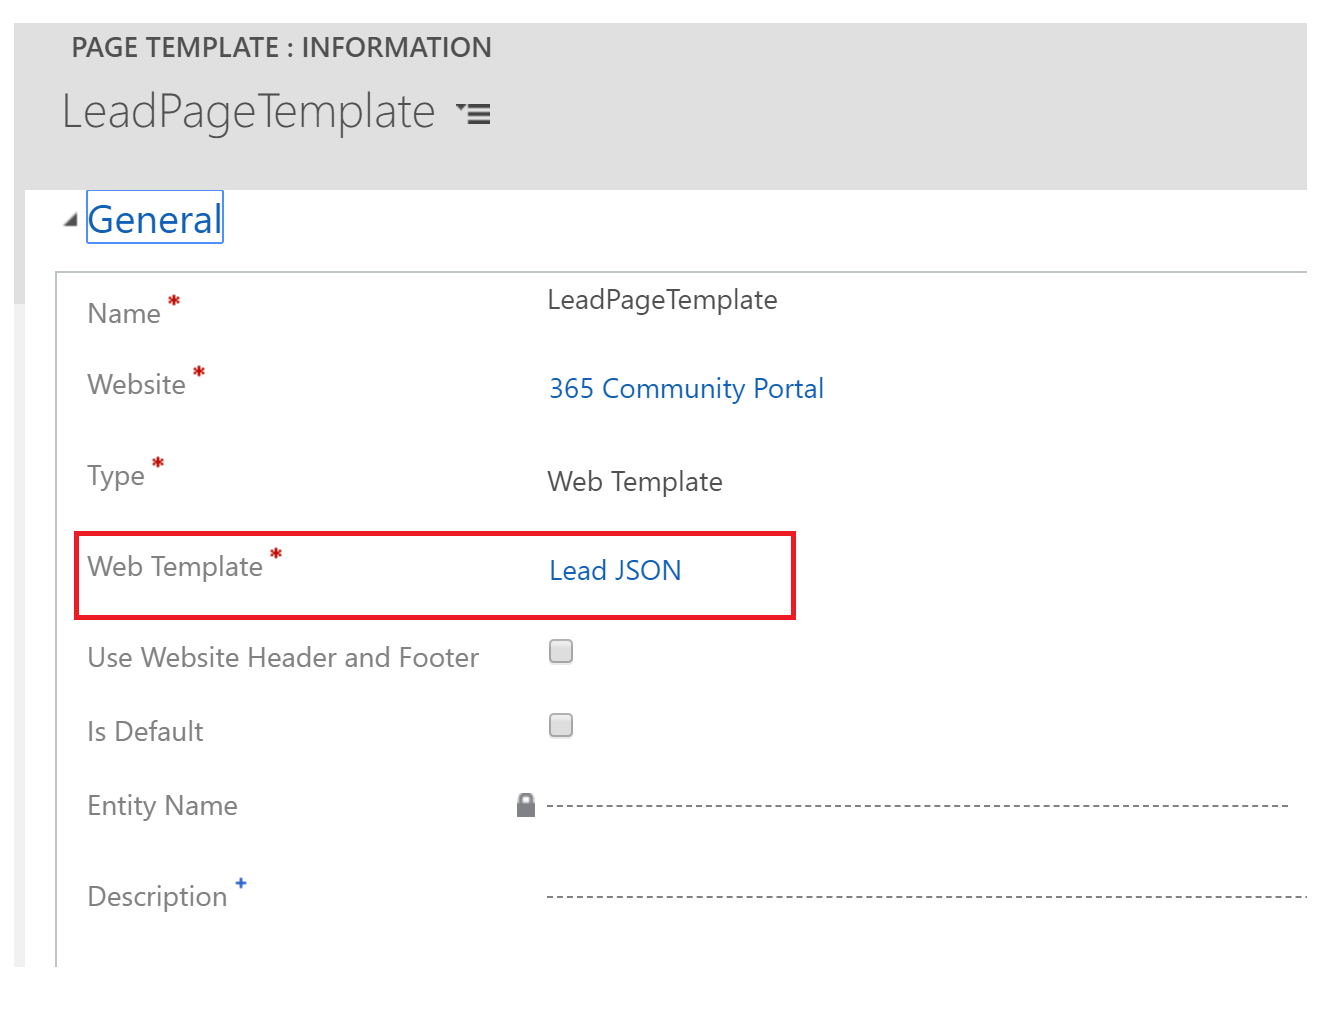1327x1012 pixels.
Task: Open the 365 Community Portal website link
Action: [686, 388]
